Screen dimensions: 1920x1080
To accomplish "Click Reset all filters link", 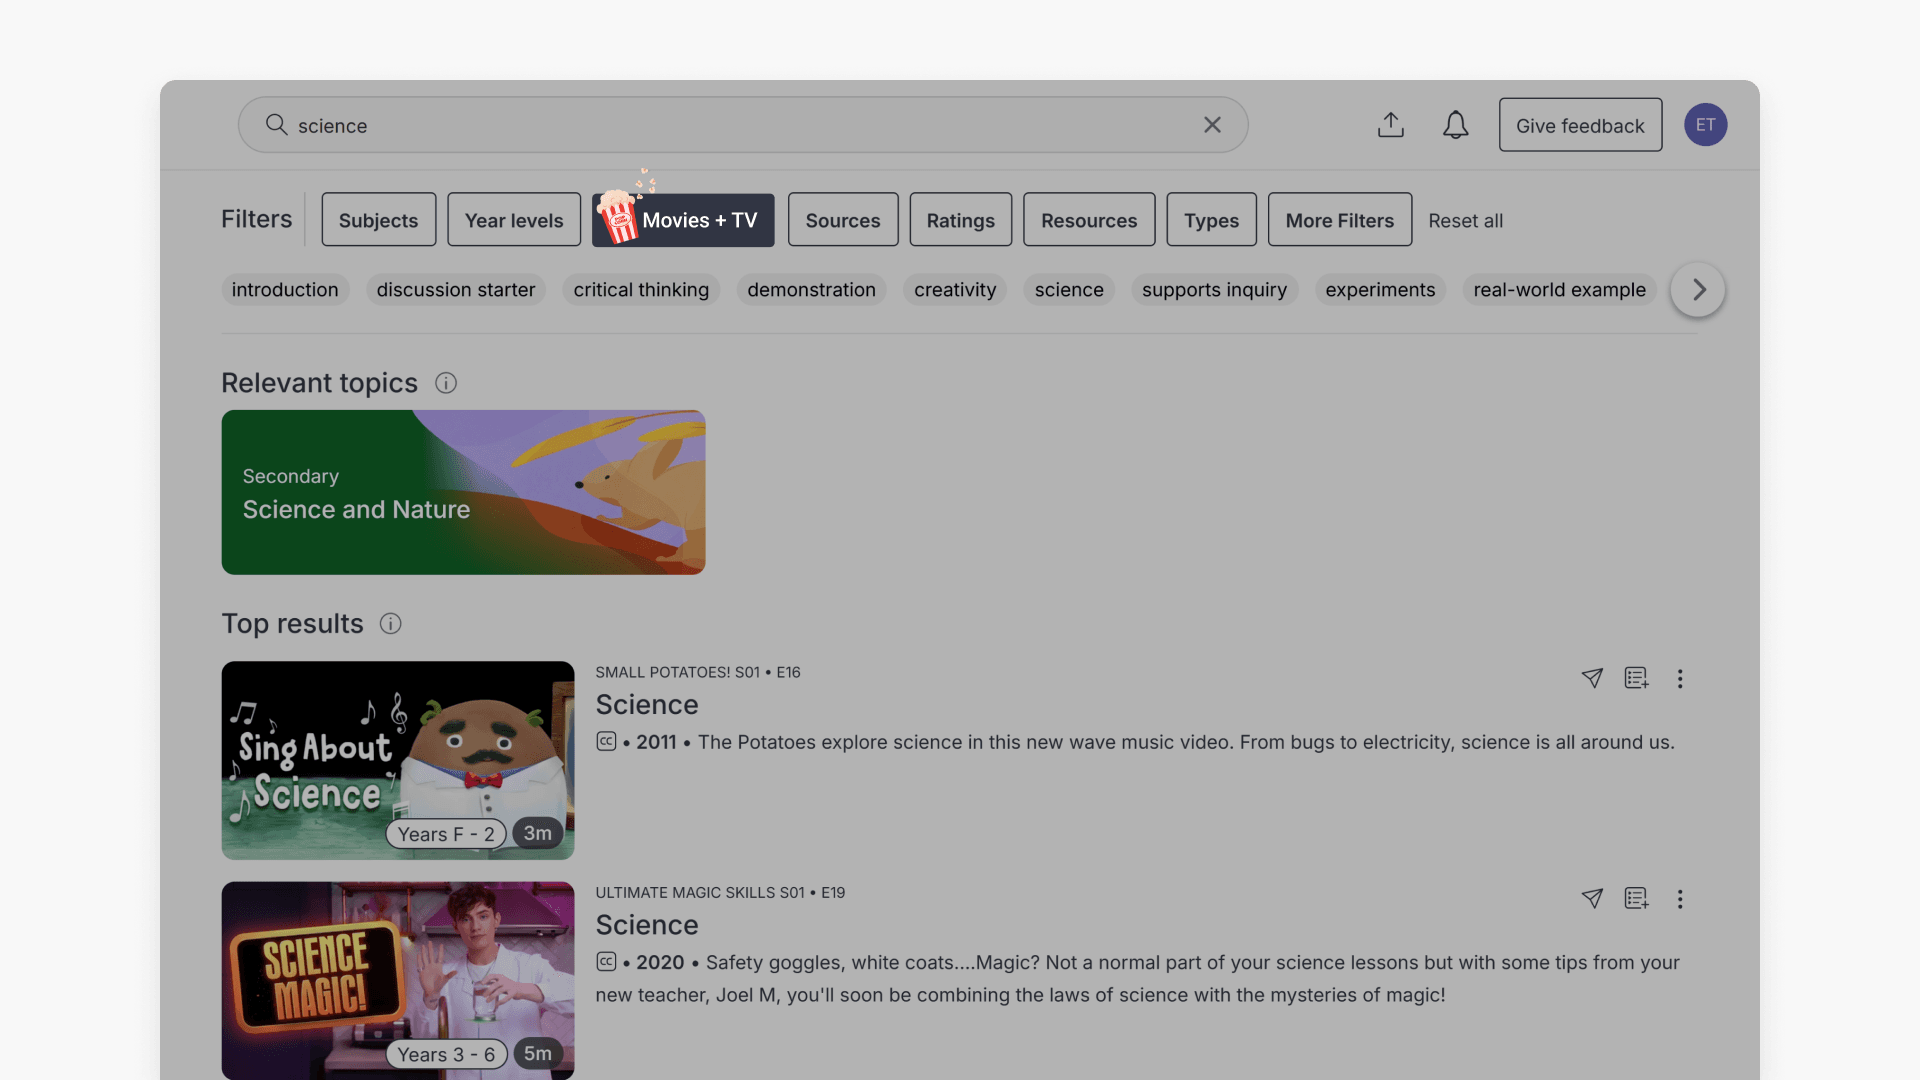I will (1465, 221).
